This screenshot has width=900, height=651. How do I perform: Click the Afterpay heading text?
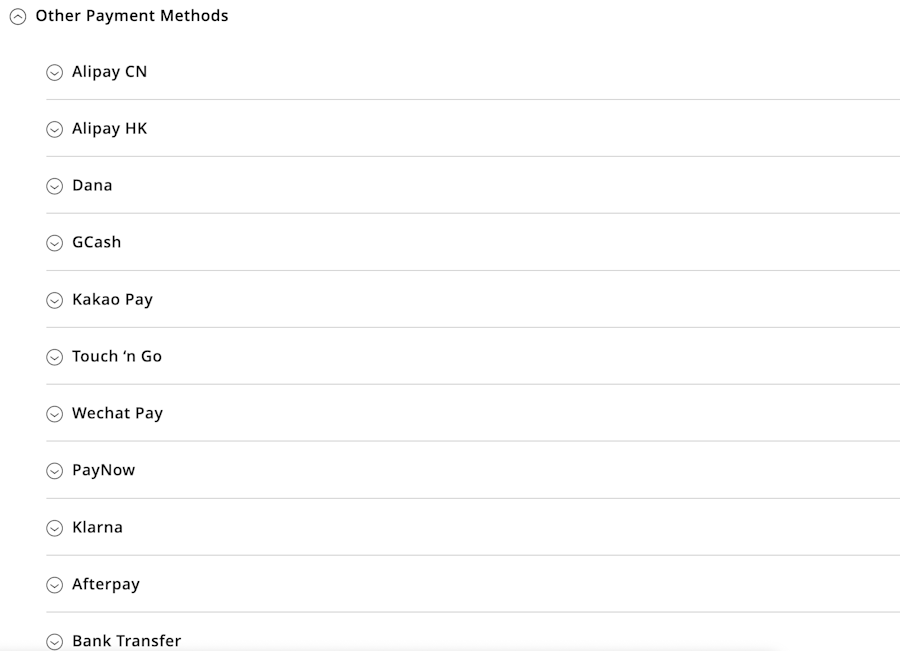coord(104,584)
